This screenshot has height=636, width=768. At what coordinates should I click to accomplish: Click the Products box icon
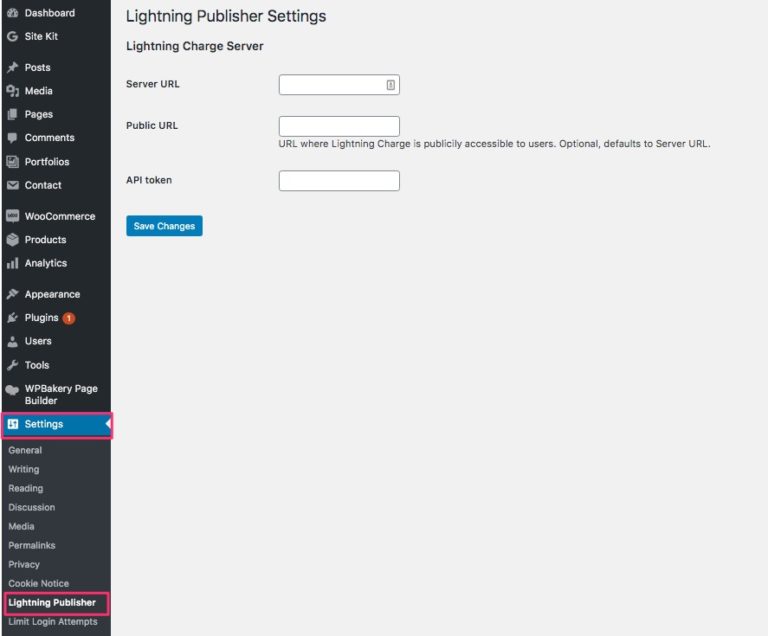13,240
